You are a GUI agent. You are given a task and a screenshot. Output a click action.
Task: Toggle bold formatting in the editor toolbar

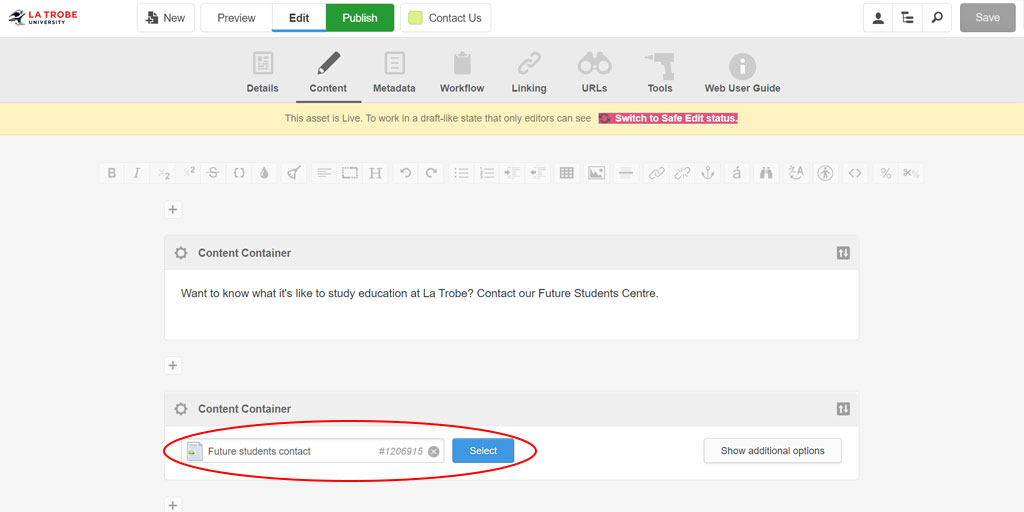(112, 173)
